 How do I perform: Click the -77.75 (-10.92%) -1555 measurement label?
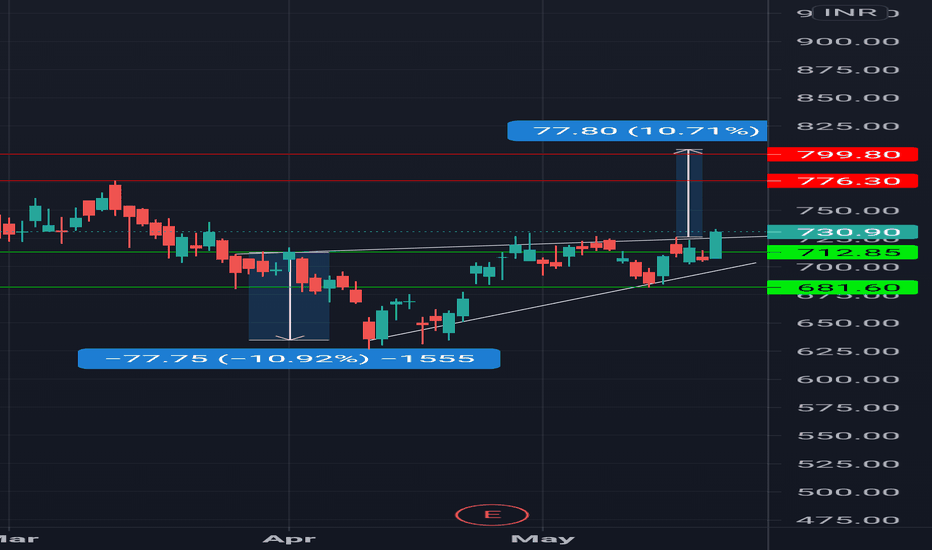pos(289,359)
